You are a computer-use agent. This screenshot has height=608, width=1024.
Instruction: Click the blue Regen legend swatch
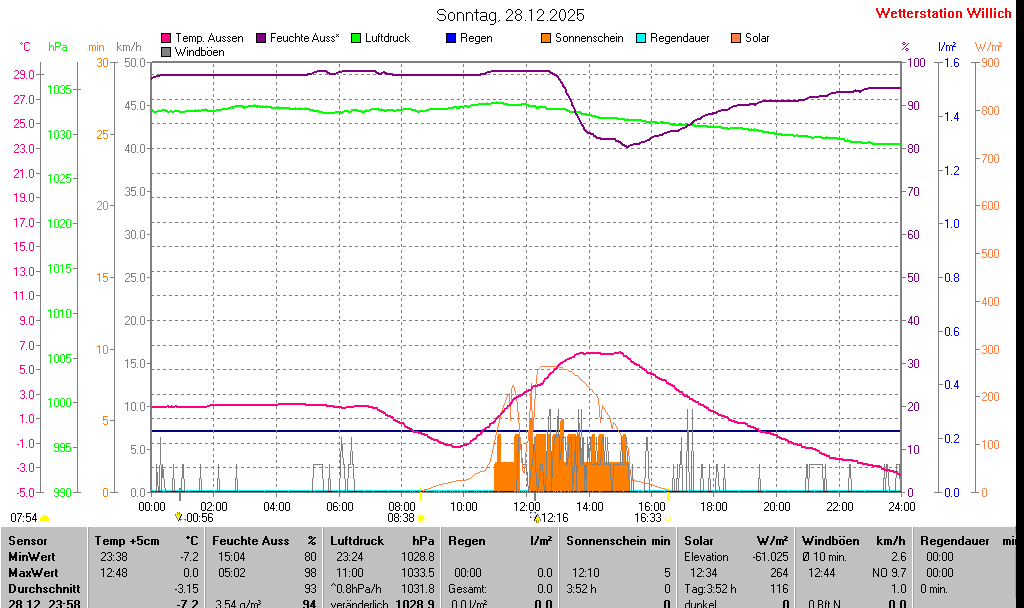(x=450, y=38)
